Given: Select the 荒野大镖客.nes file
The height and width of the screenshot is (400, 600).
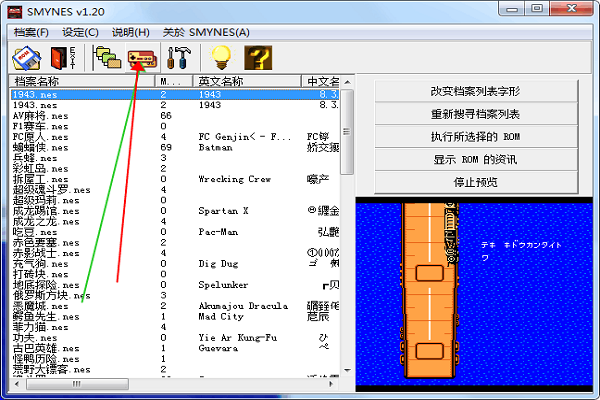Looking at the screenshot, I should pyautogui.click(x=52, y=369).
